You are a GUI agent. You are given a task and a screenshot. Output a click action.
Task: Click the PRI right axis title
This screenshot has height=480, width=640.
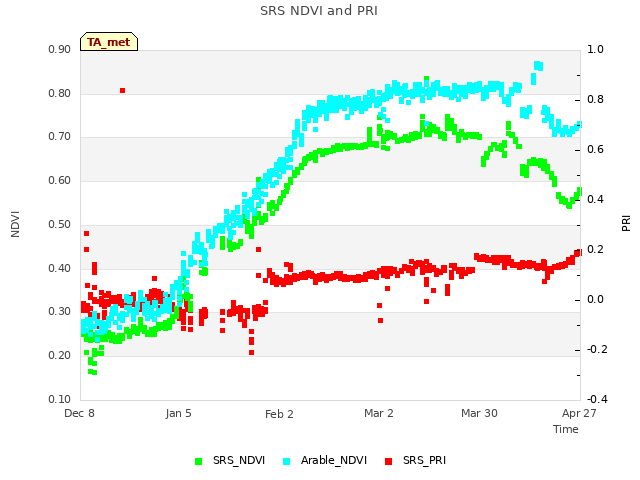click(x=626, y=224)
